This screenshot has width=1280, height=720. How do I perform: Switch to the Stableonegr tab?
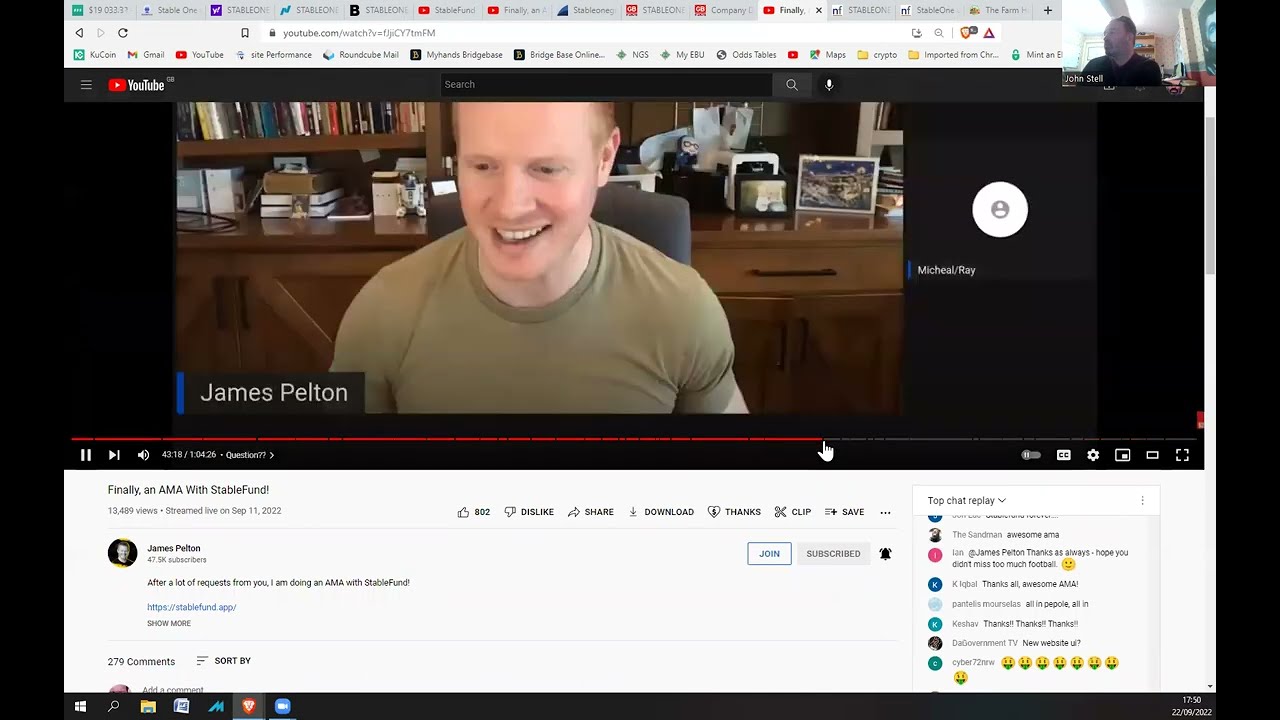coord(585,10)
